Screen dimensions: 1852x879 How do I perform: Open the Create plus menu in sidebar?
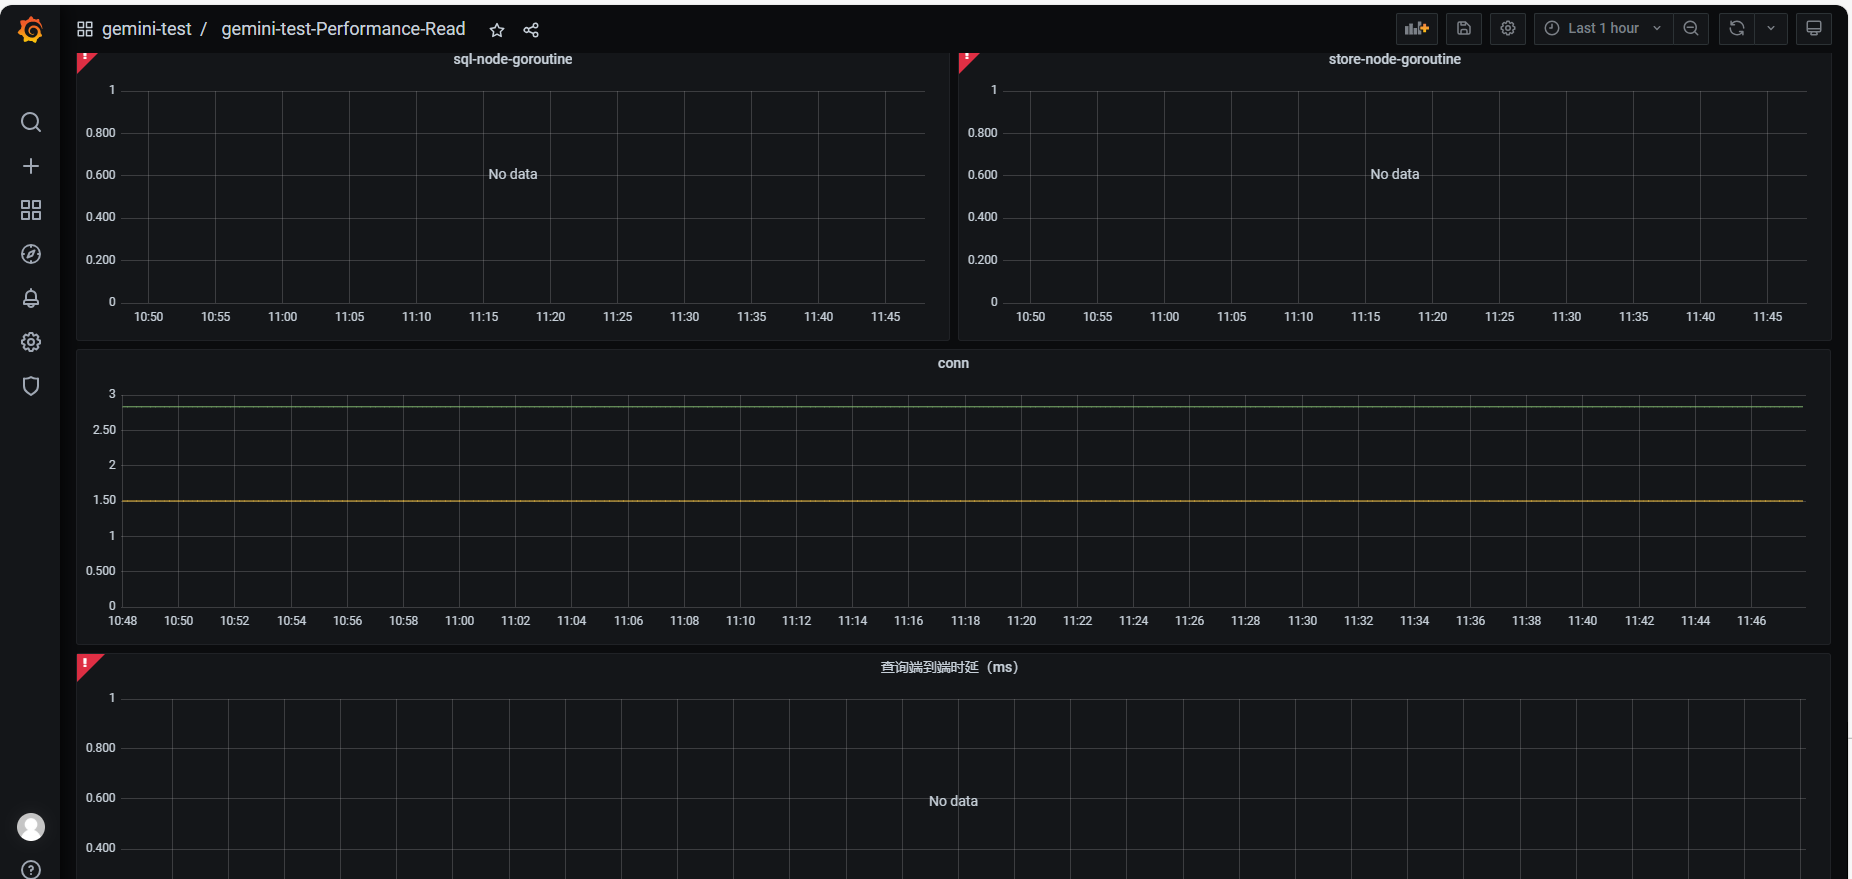pos(31,166)
